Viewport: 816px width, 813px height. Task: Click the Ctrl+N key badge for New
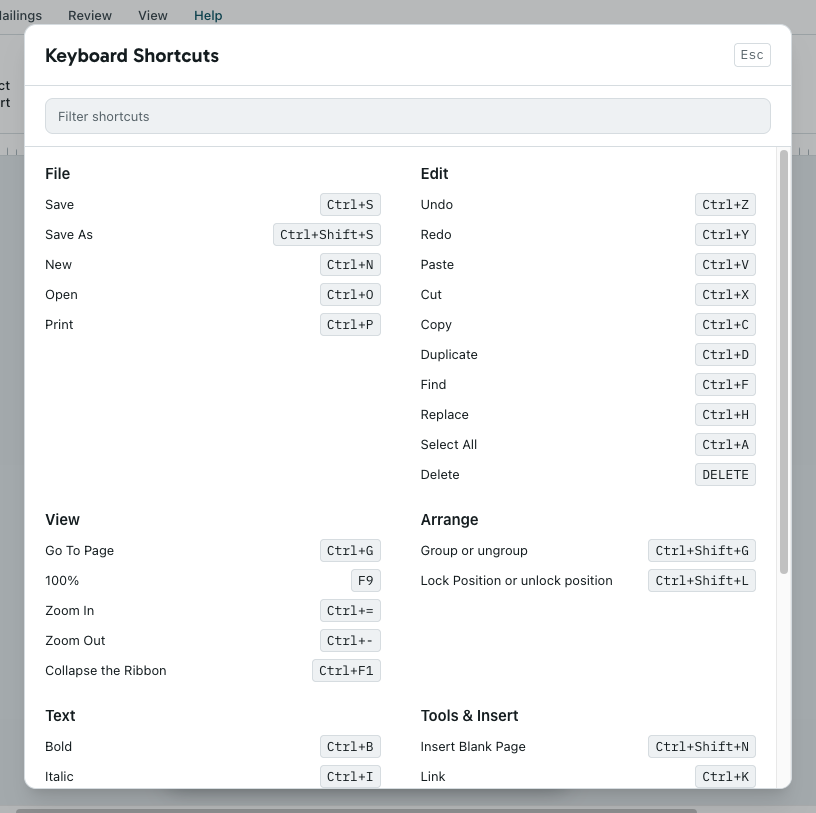tap(350, 264)
